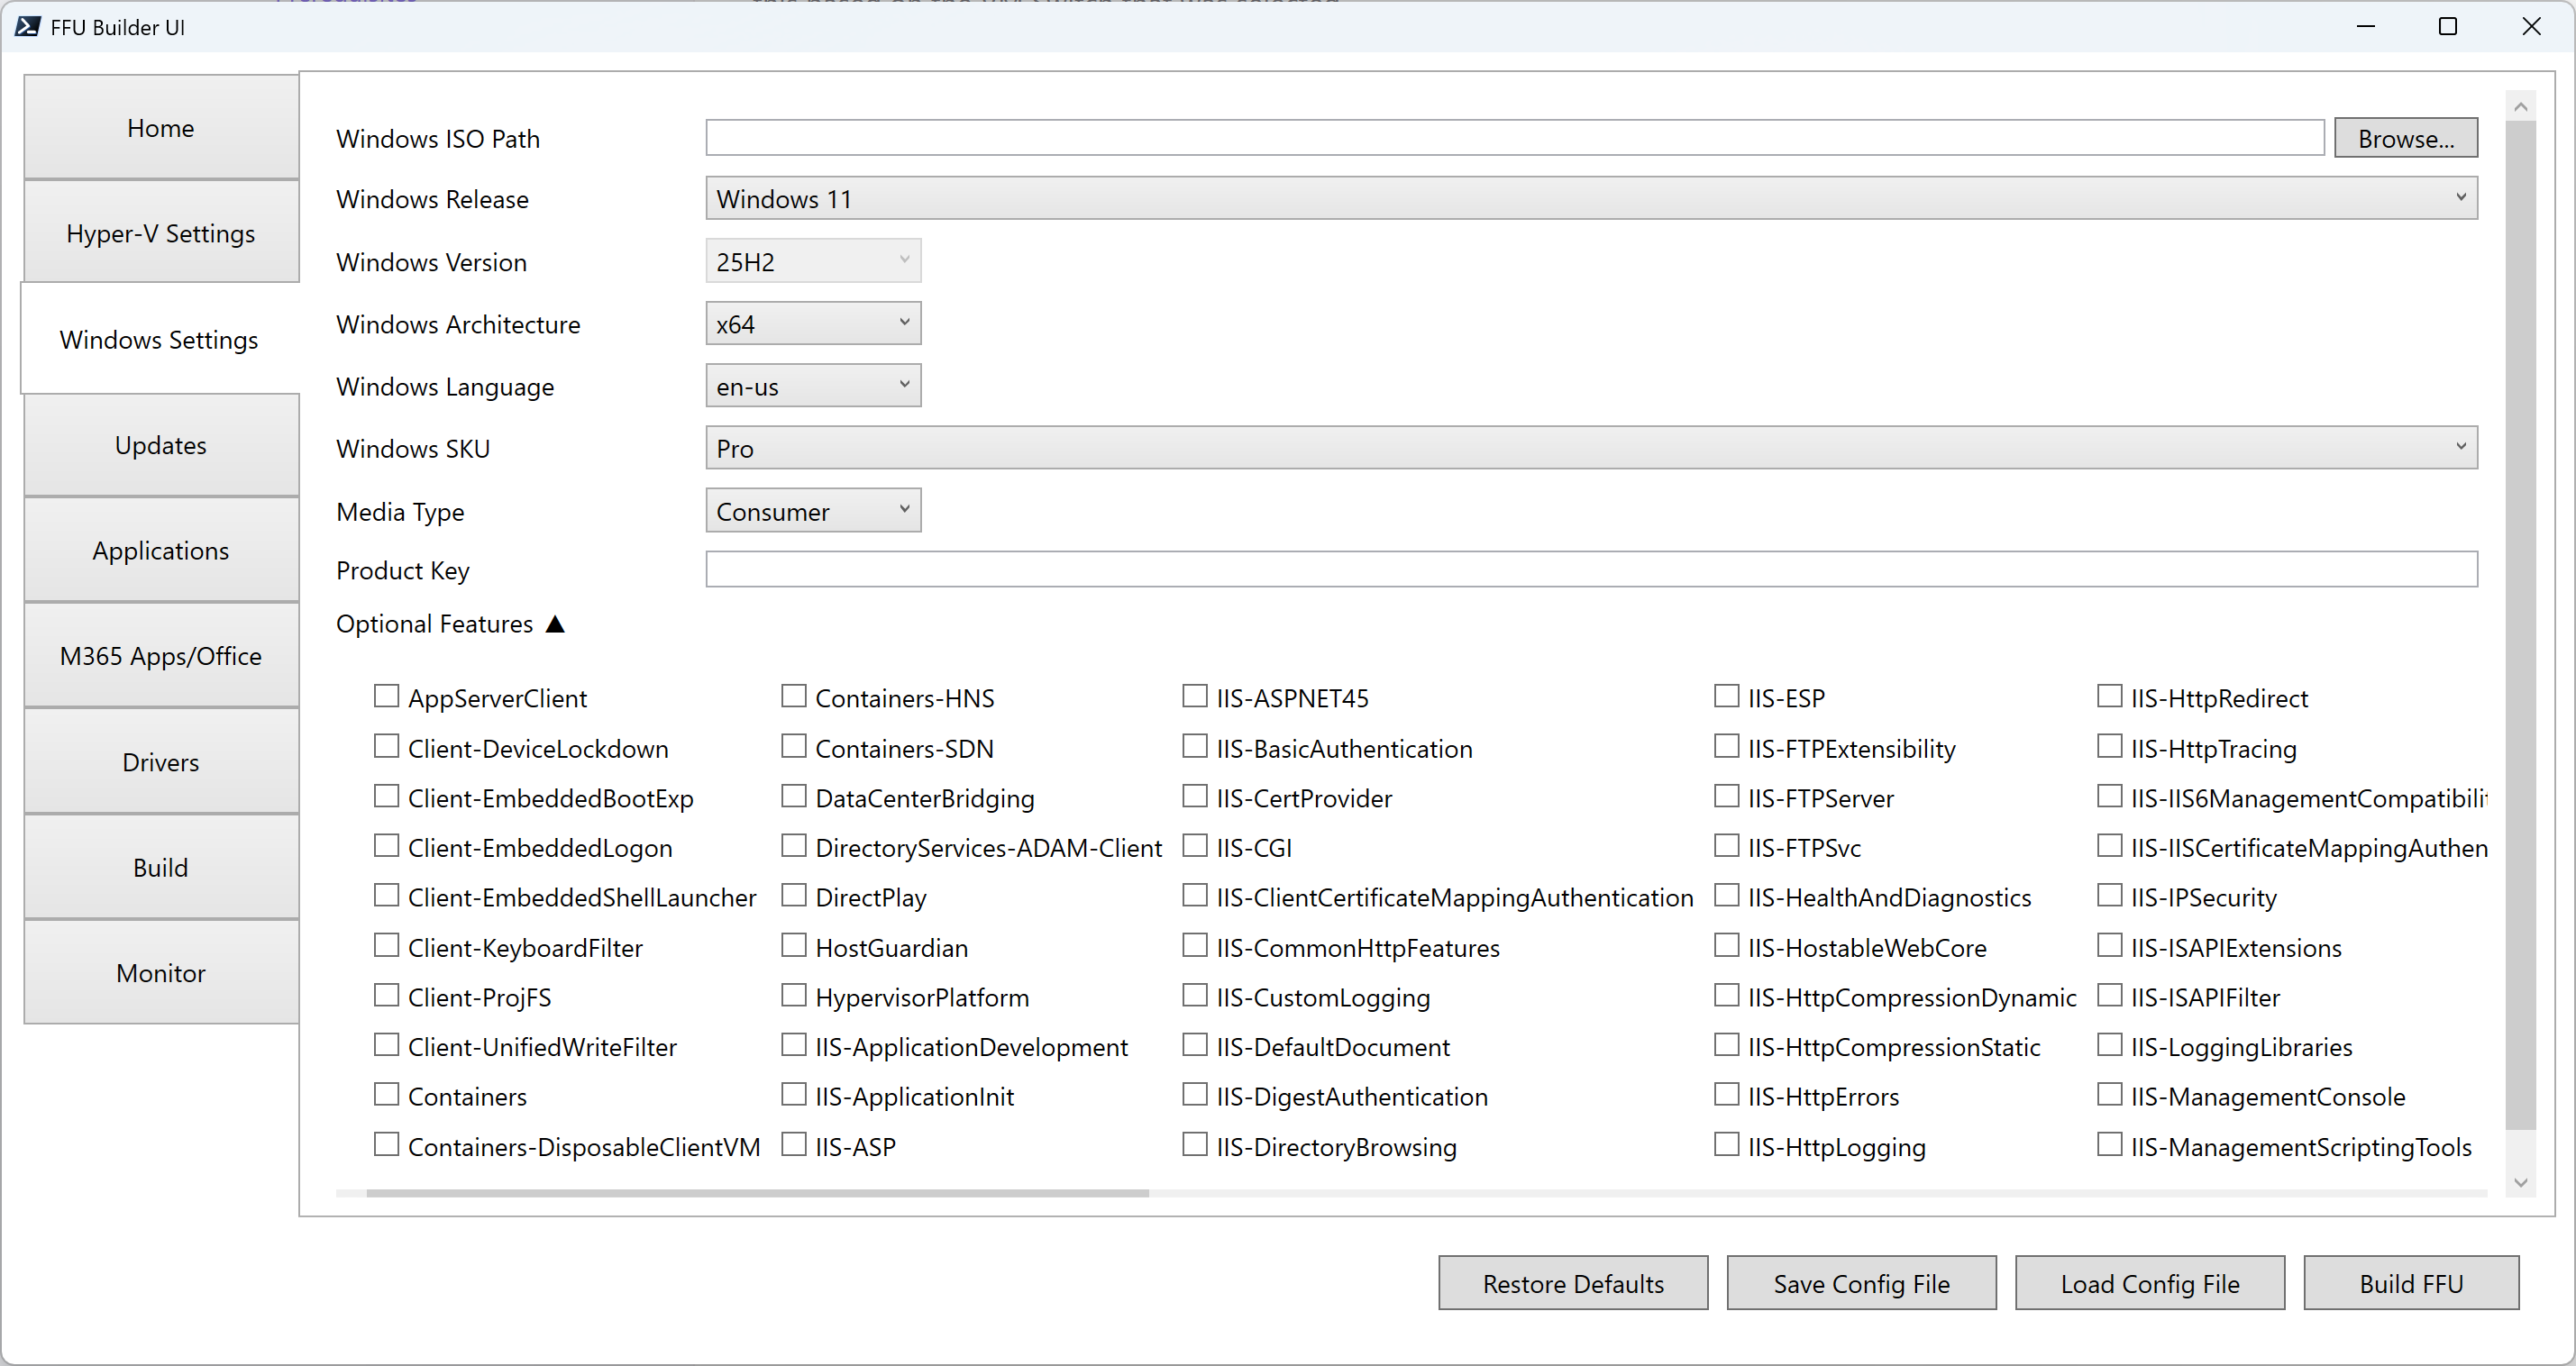The height and width of the screenshot is (1366, 2576).
Task: Open the Windows Release dropdown
Action: 1590,198
